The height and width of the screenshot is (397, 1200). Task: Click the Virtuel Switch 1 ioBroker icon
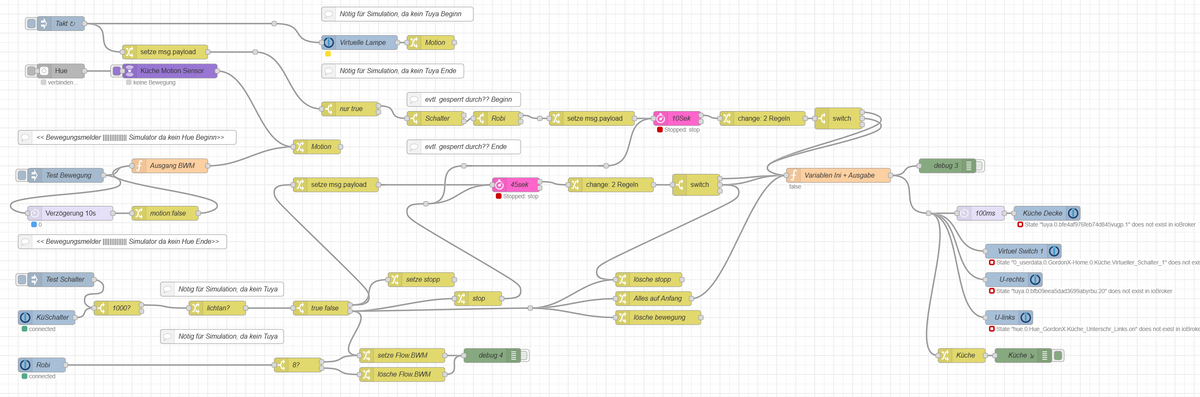tap(1053, 251)
